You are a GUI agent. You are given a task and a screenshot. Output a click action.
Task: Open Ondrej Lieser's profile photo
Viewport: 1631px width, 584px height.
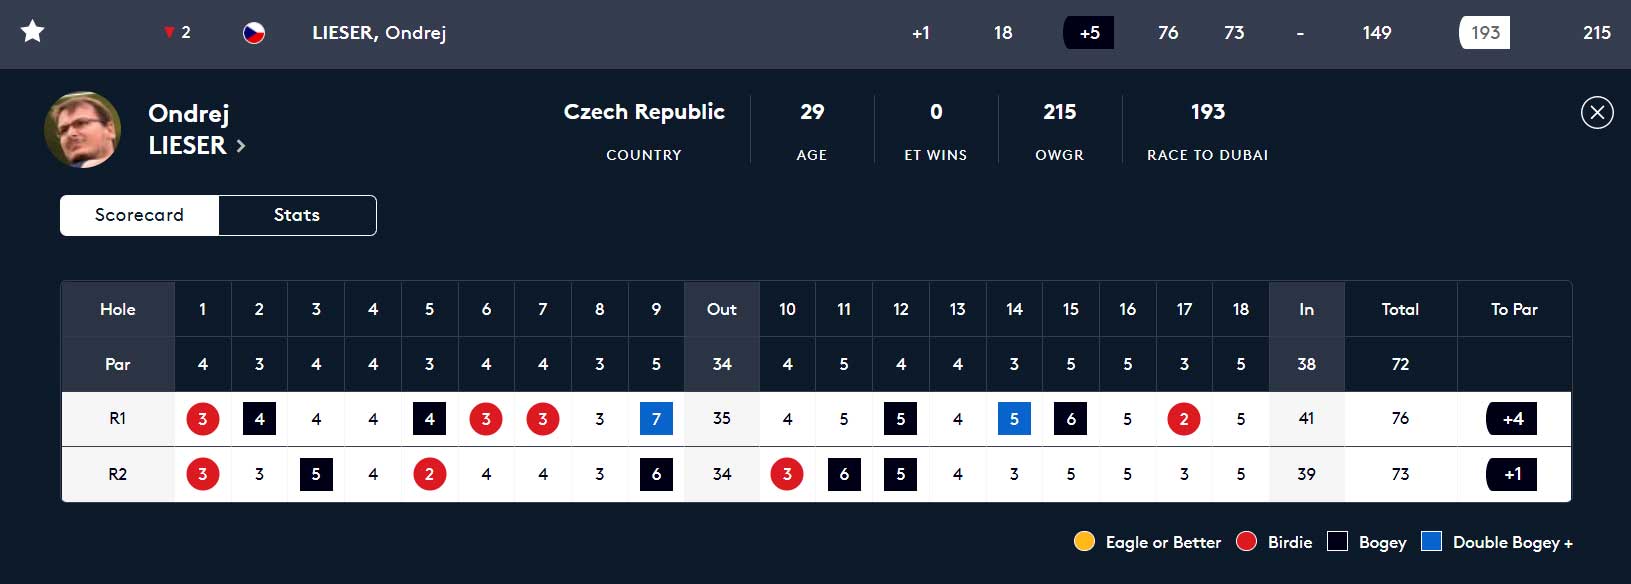point(82,130)
